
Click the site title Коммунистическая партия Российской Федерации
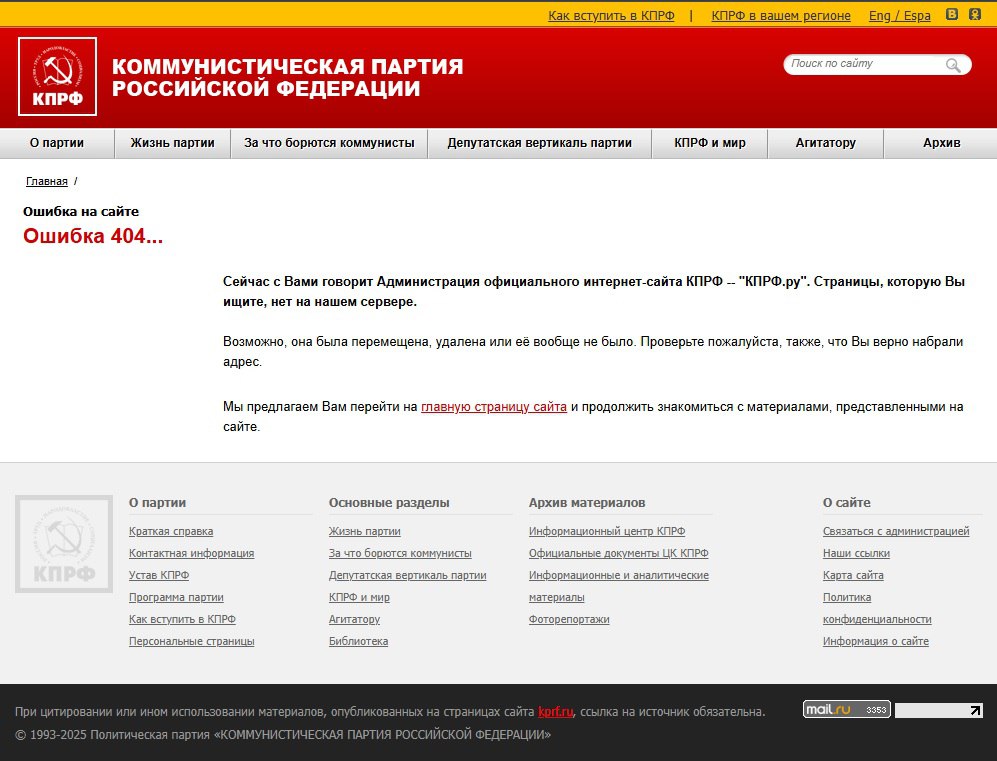pyautogui.click(x=287, y=77)
